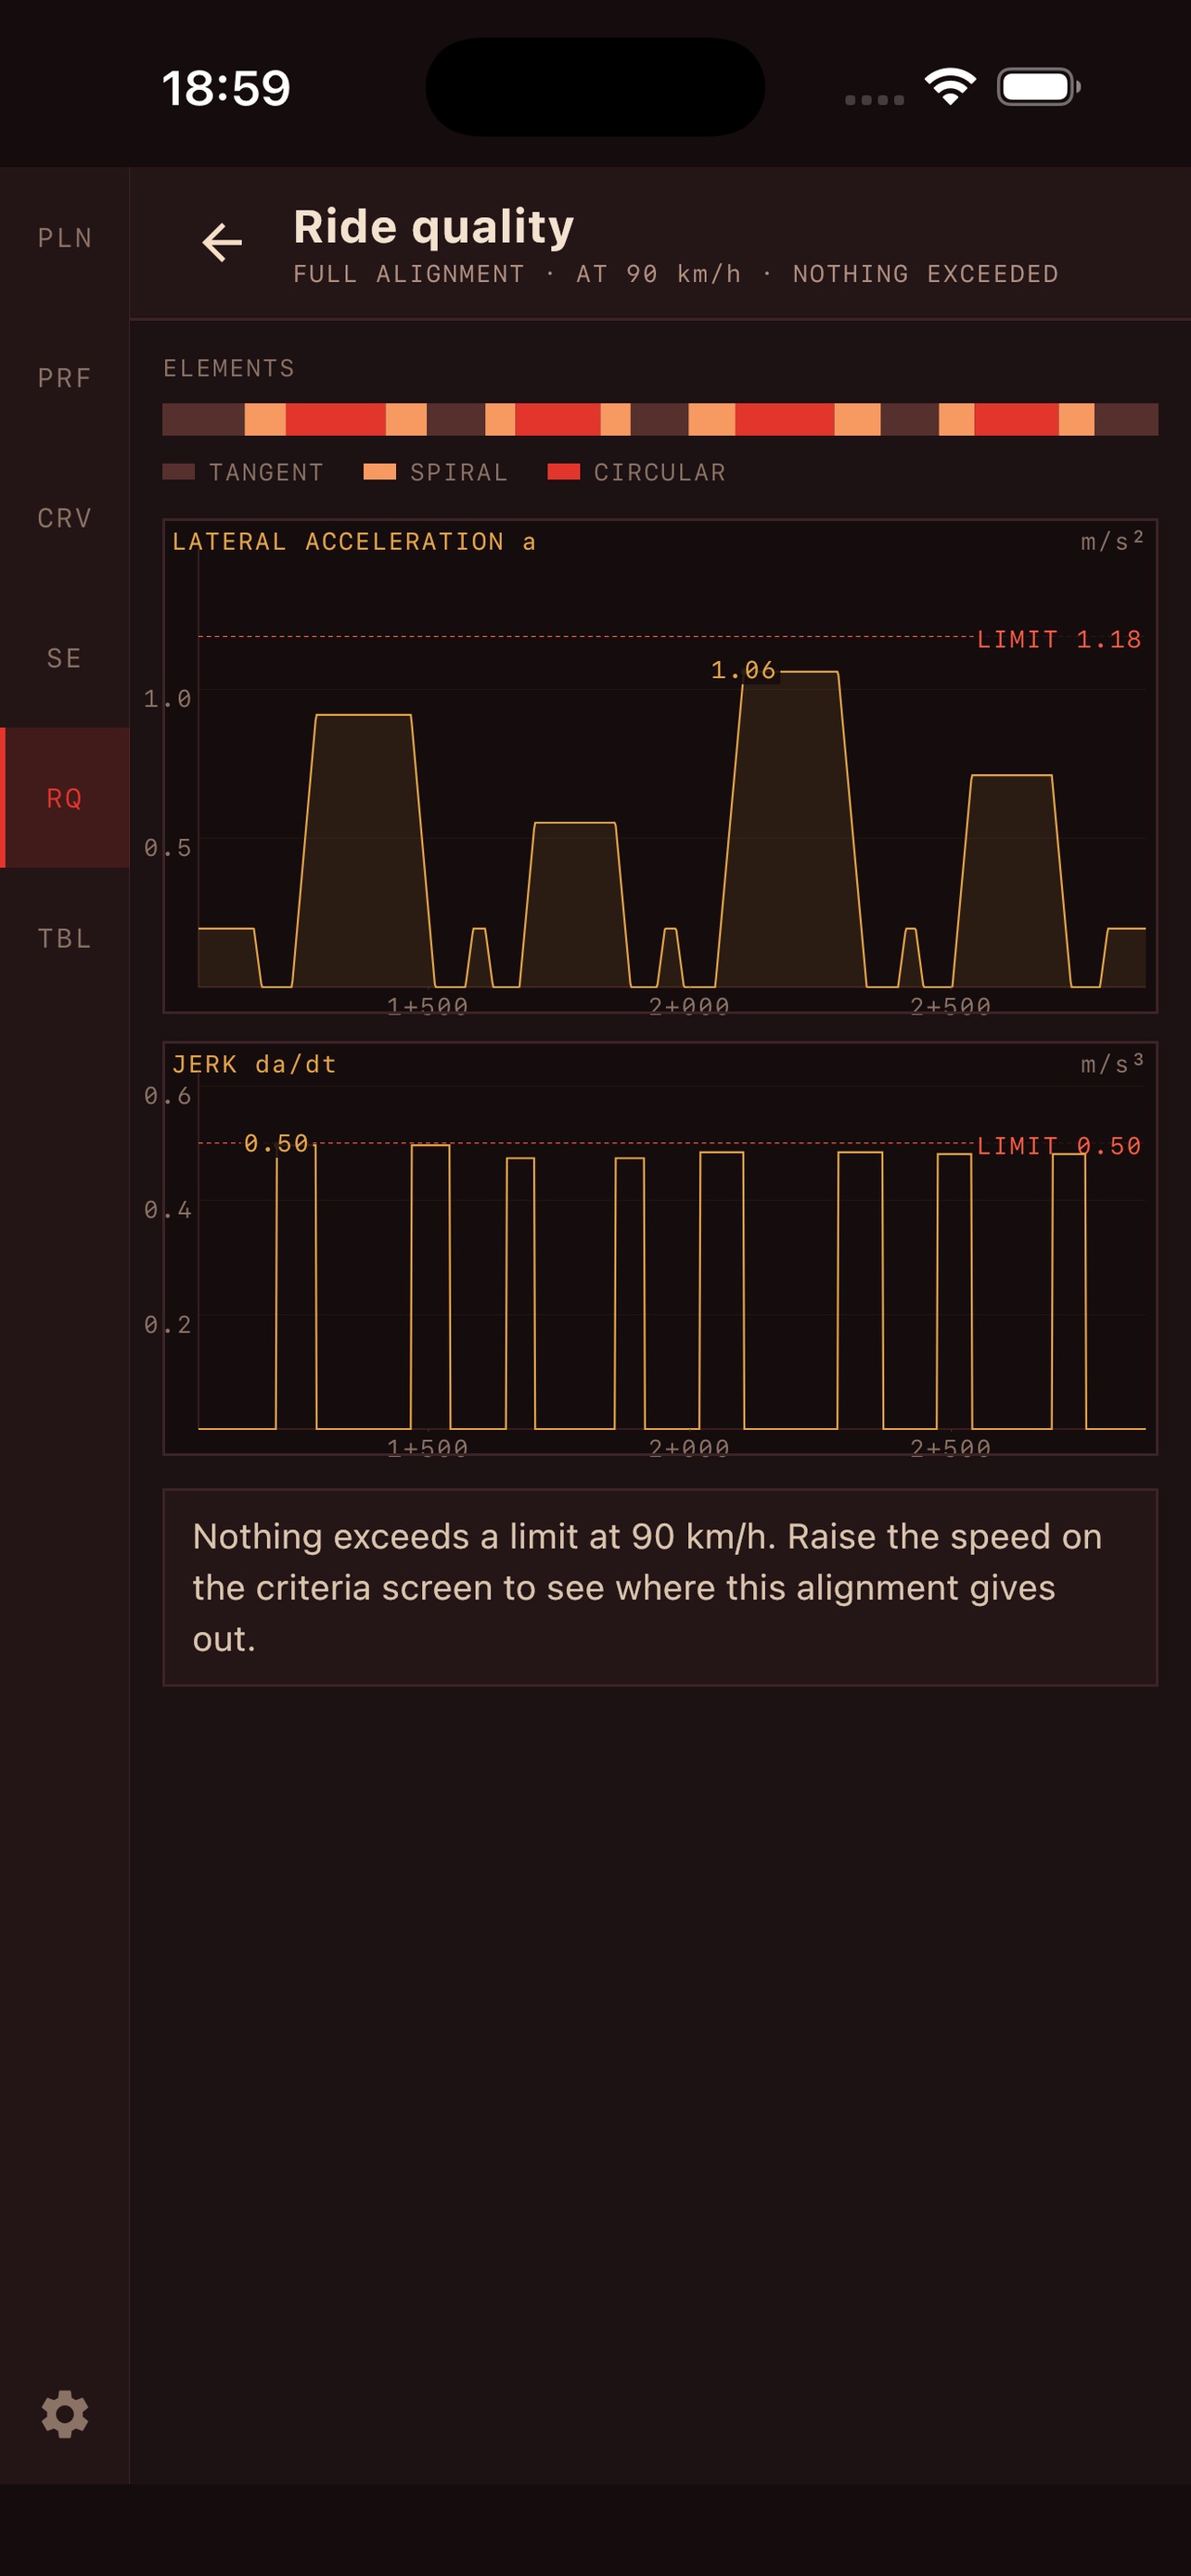The height and width of the screenshot is (2576, 1191).
Task: Switch to the PLN sidebar tab
Action: 65,238
